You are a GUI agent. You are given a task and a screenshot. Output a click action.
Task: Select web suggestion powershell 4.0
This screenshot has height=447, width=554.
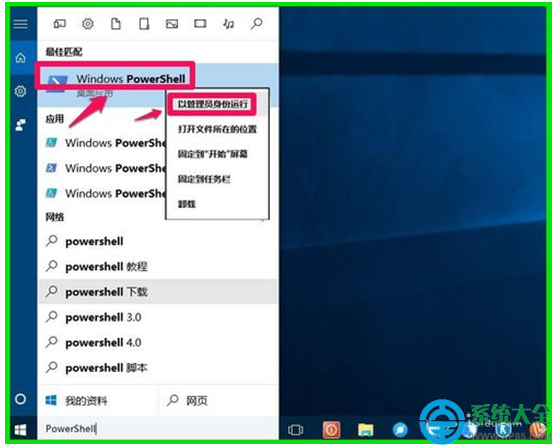(x=158, y=343)
